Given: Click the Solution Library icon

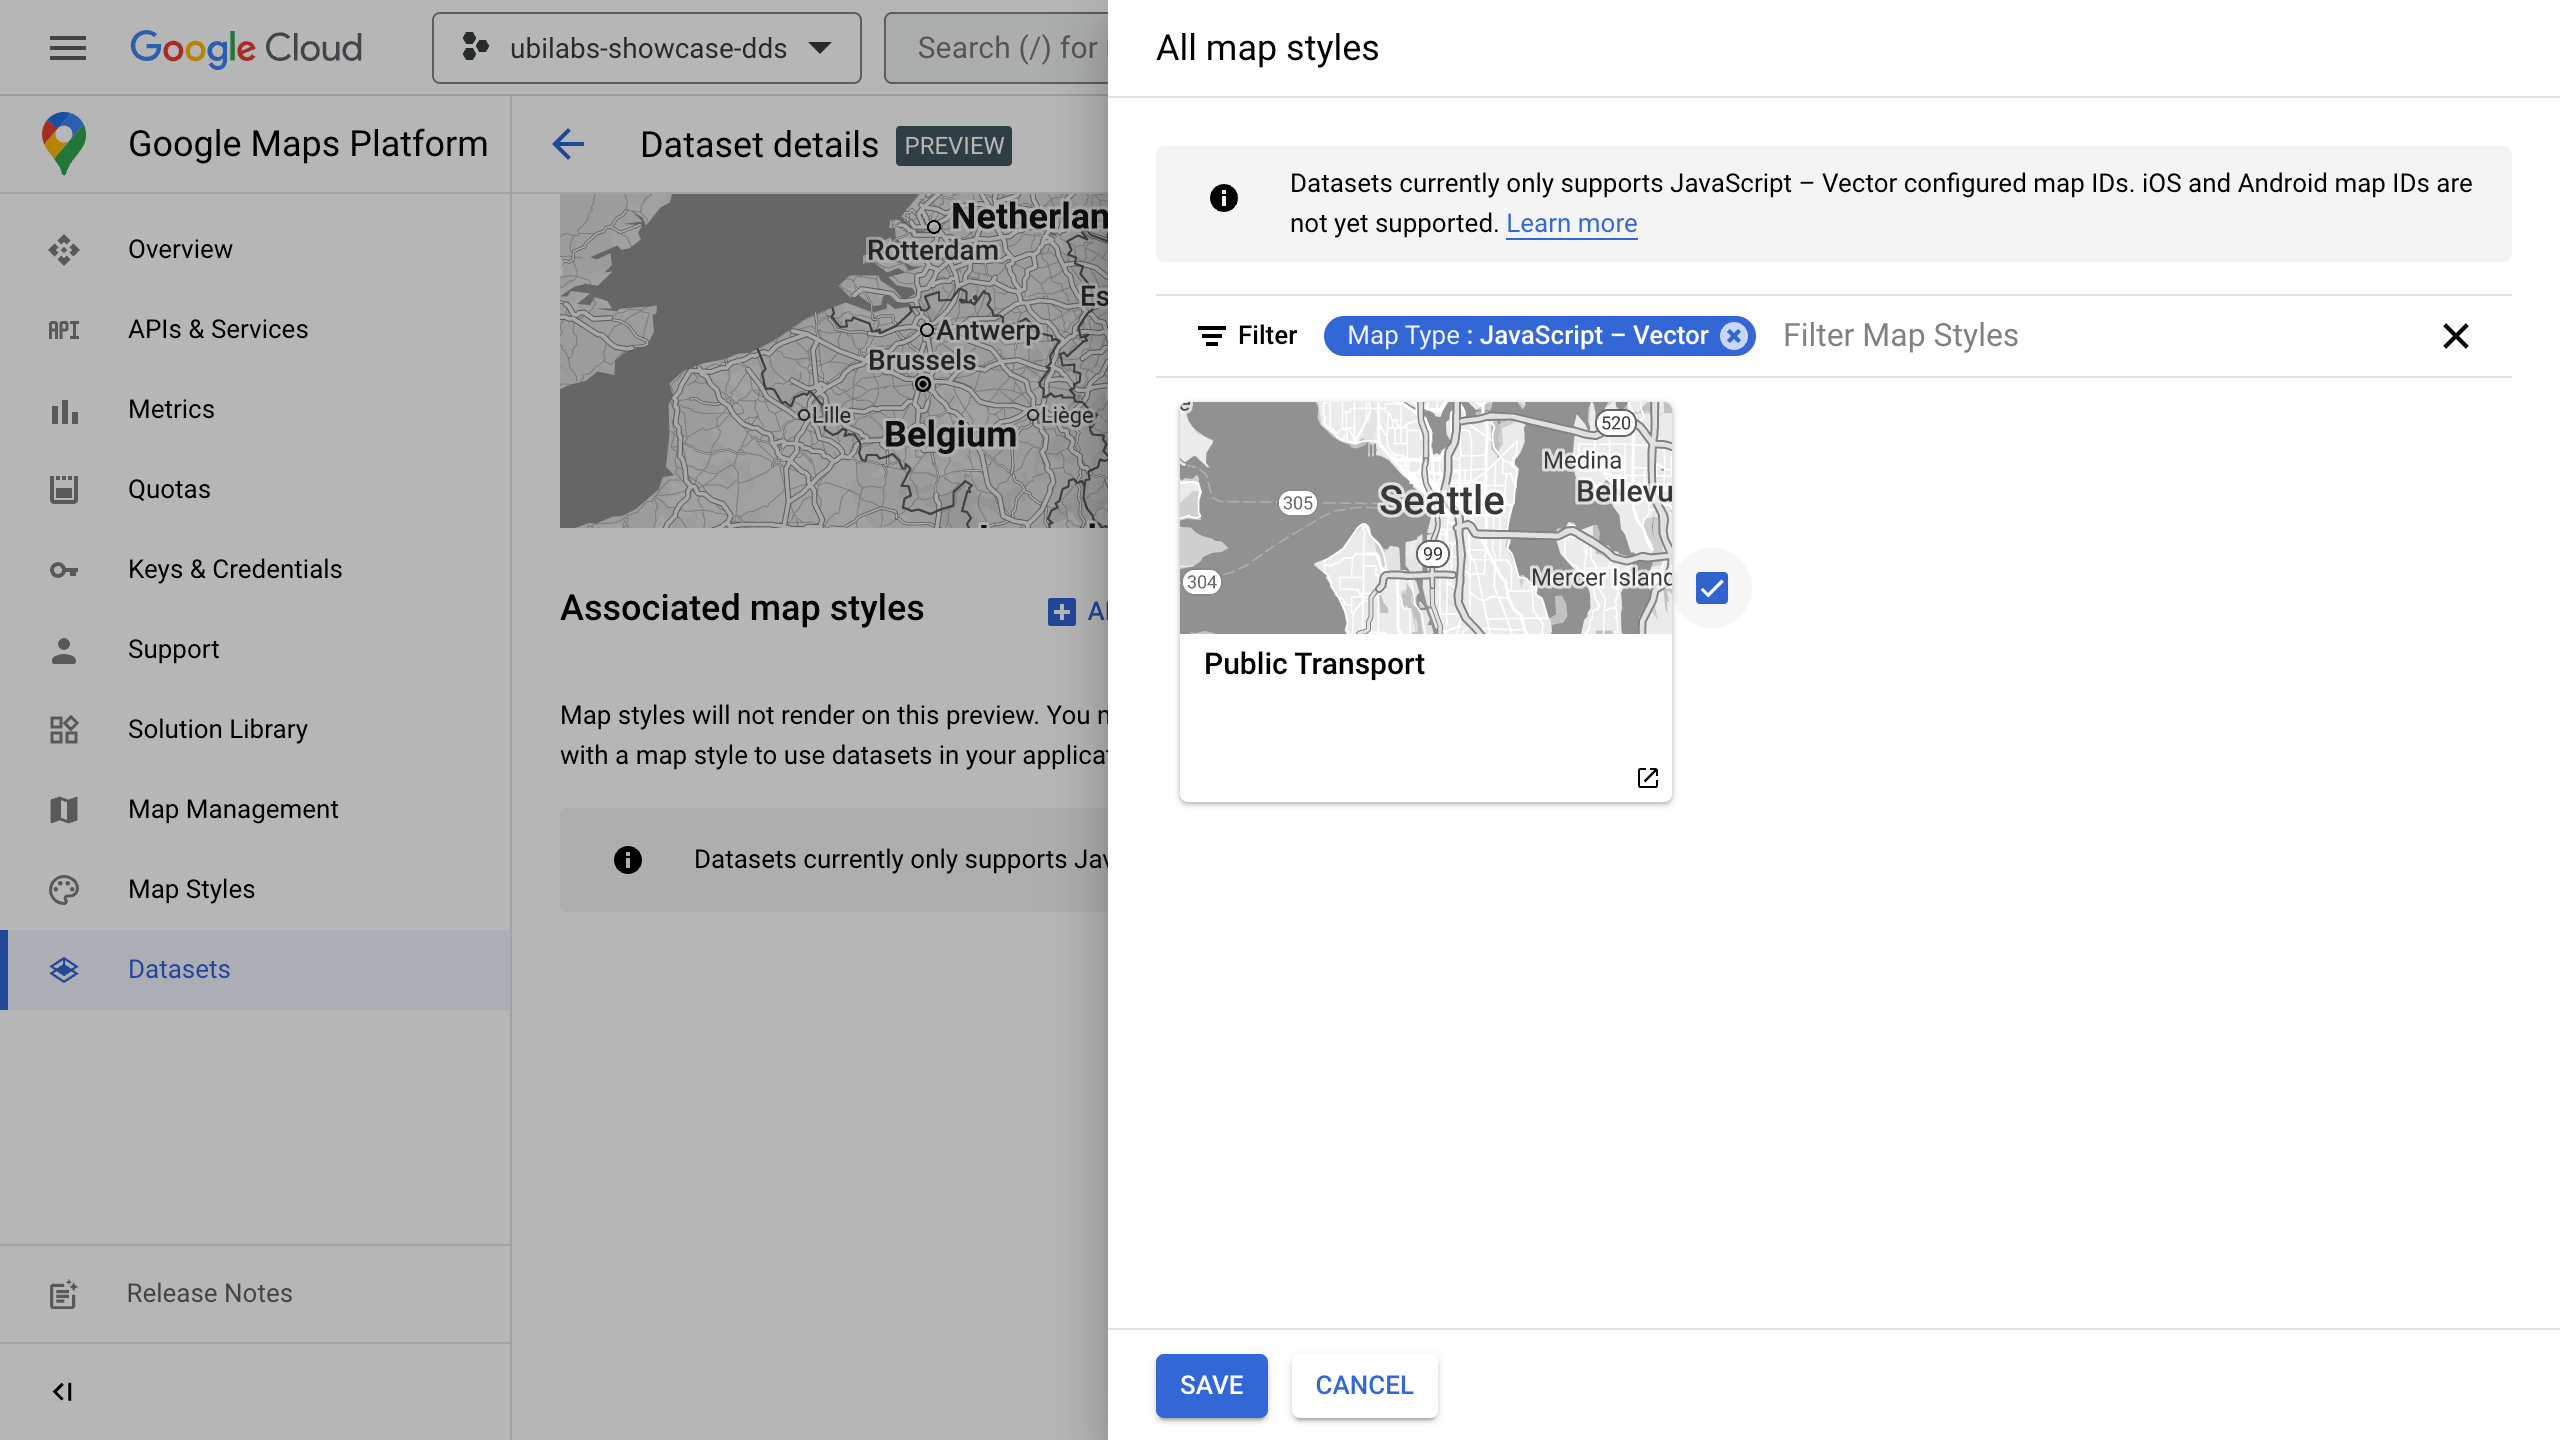Looking at the screenshot, I should (64, 729).
